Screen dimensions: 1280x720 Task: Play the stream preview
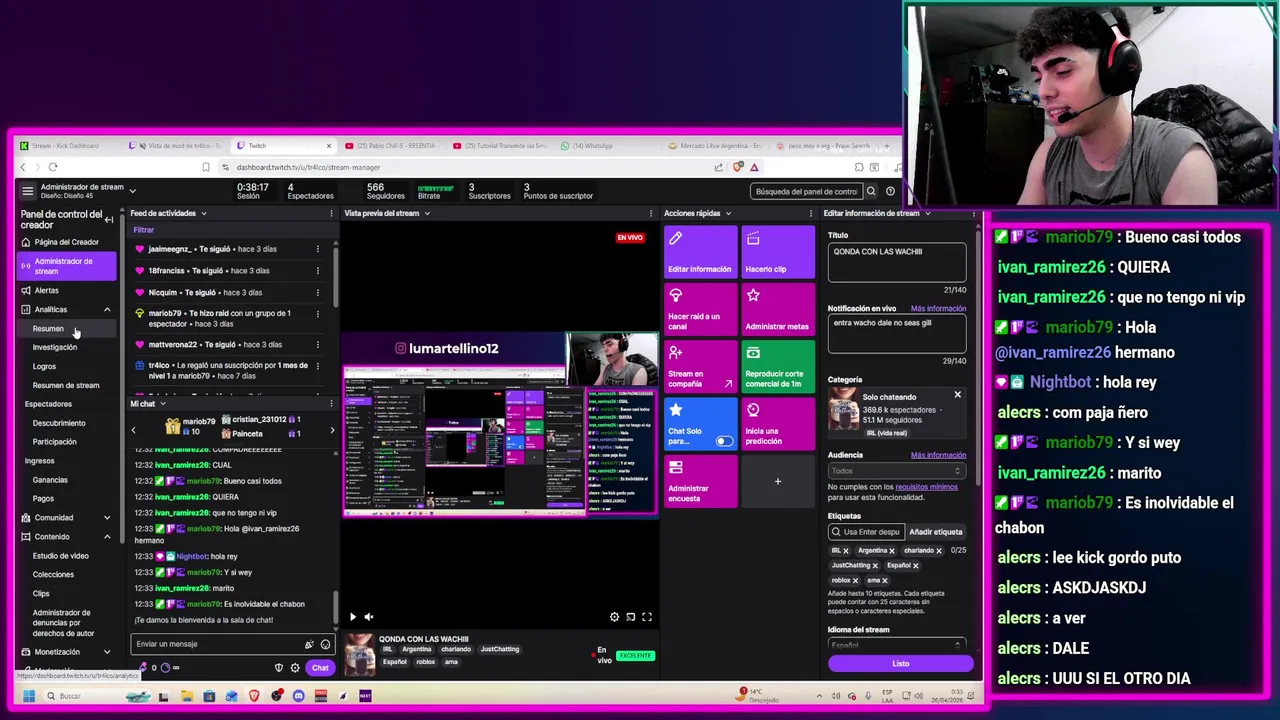[x=352, y=617]
